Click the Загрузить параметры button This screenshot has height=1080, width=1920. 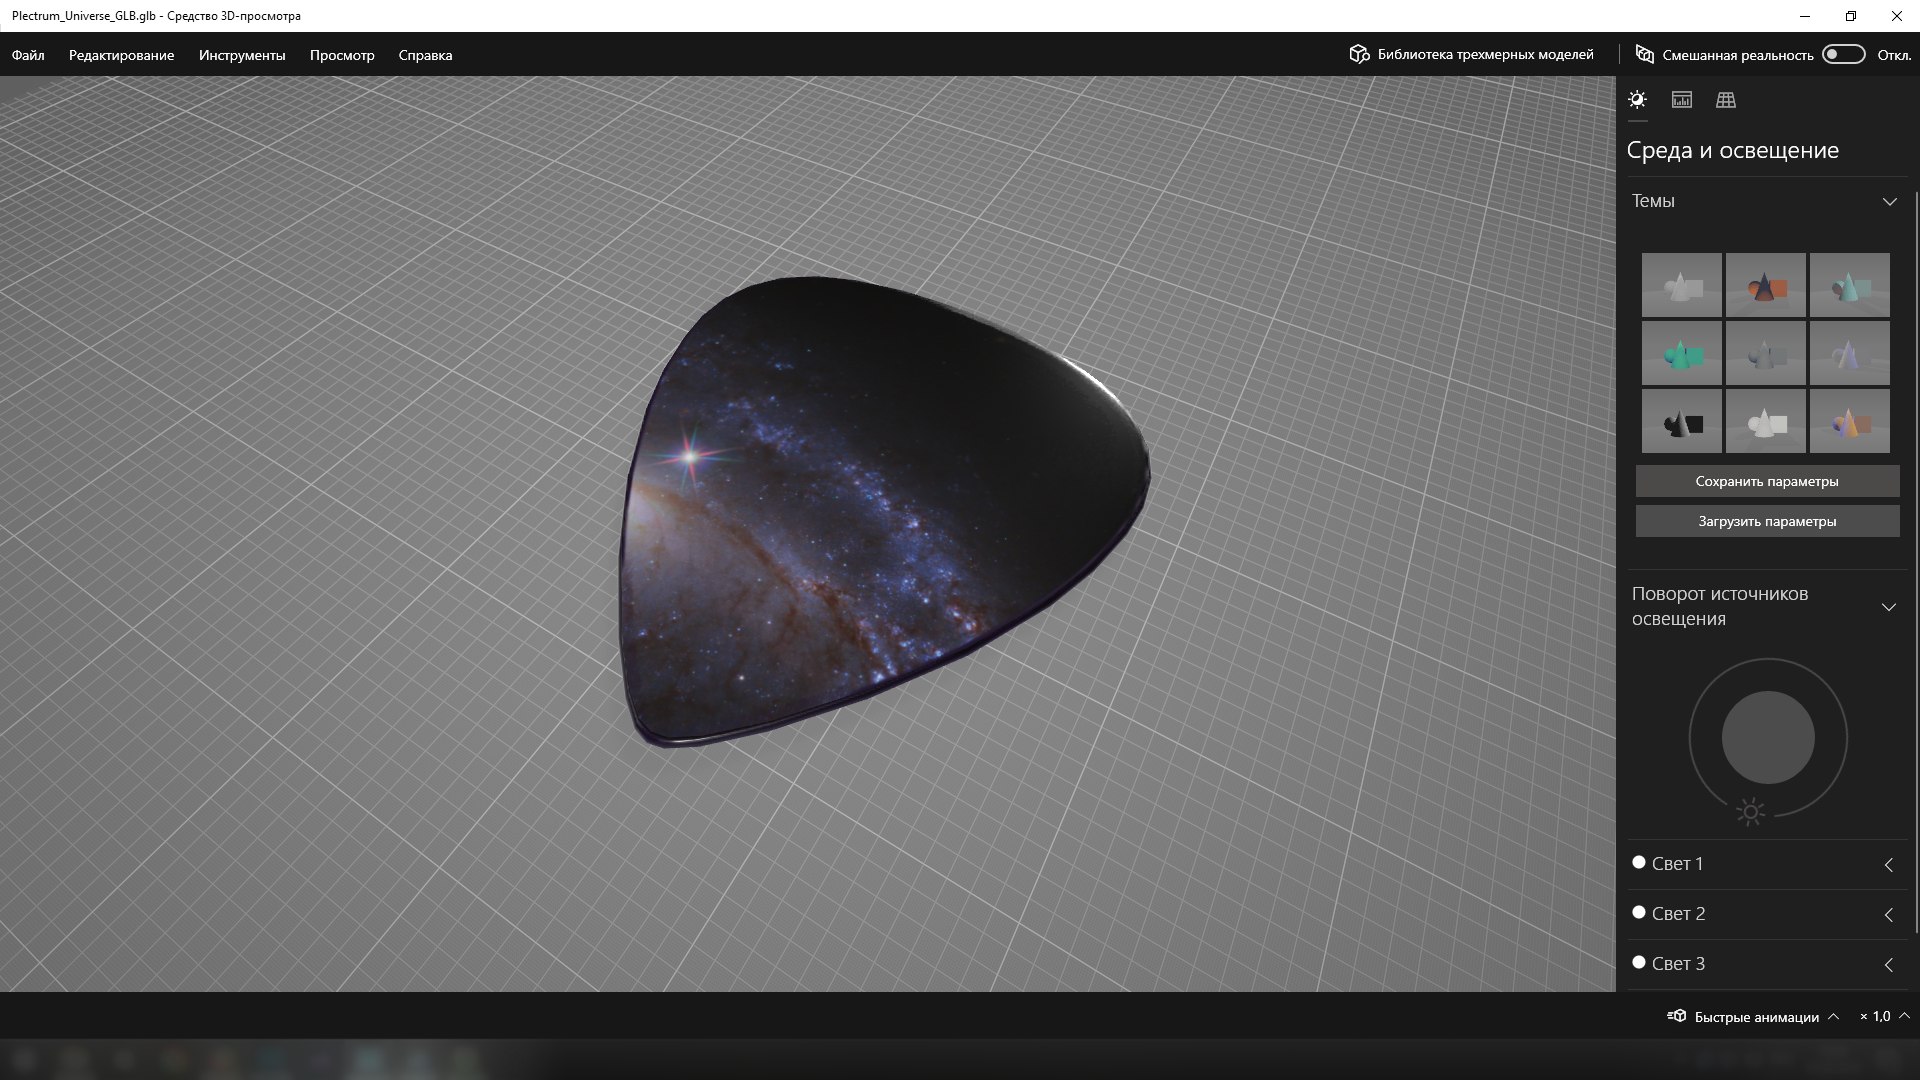click(x=1767, y=521)
